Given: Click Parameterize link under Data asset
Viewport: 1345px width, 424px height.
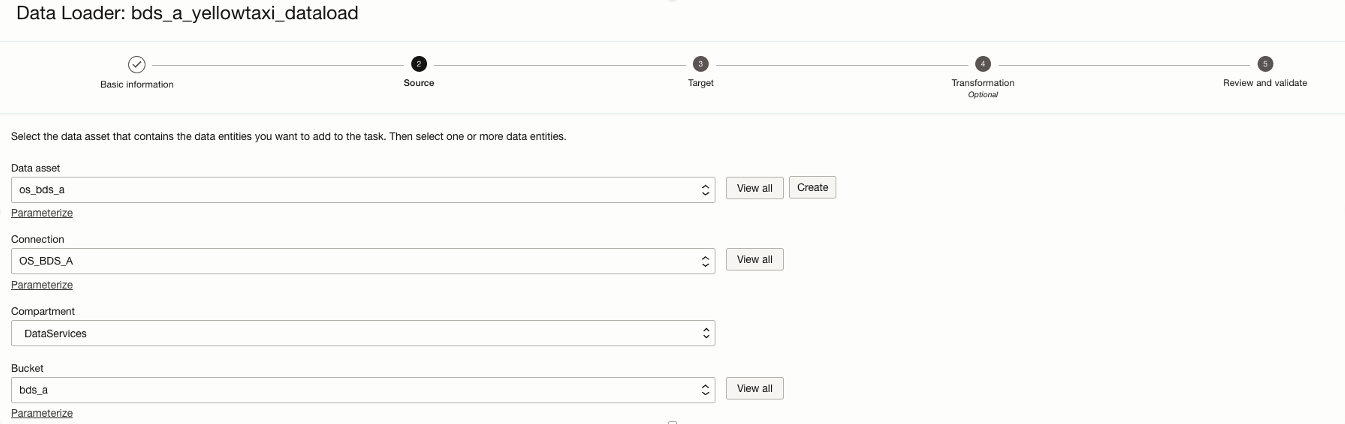Looking at the screenshot, I should 42,213.
